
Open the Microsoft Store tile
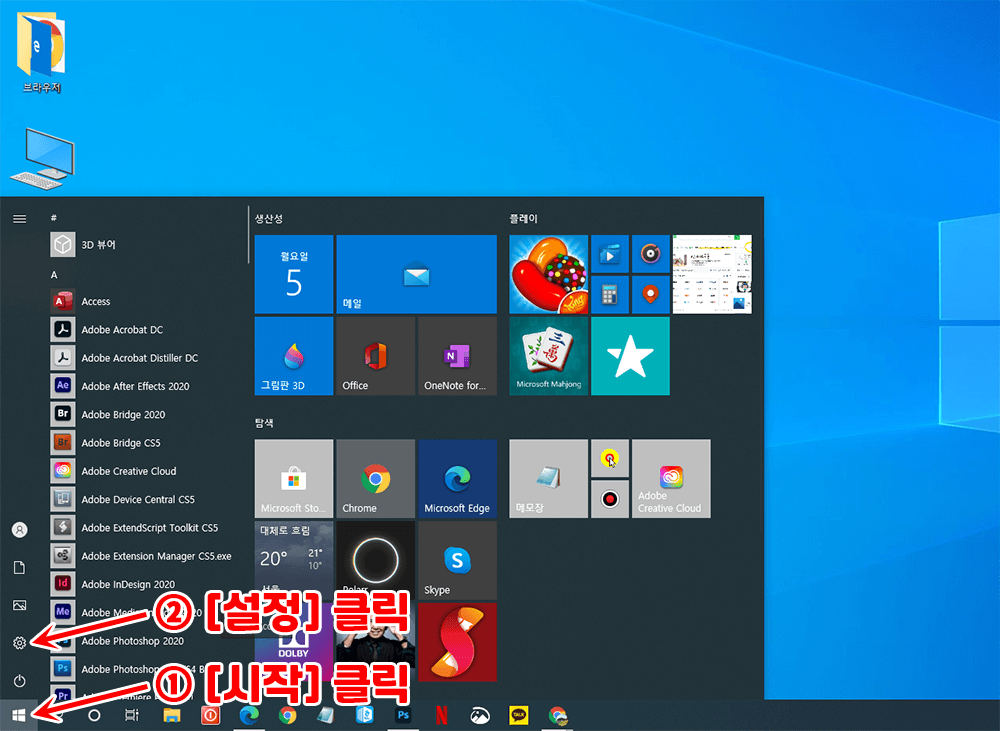(293, 478)
